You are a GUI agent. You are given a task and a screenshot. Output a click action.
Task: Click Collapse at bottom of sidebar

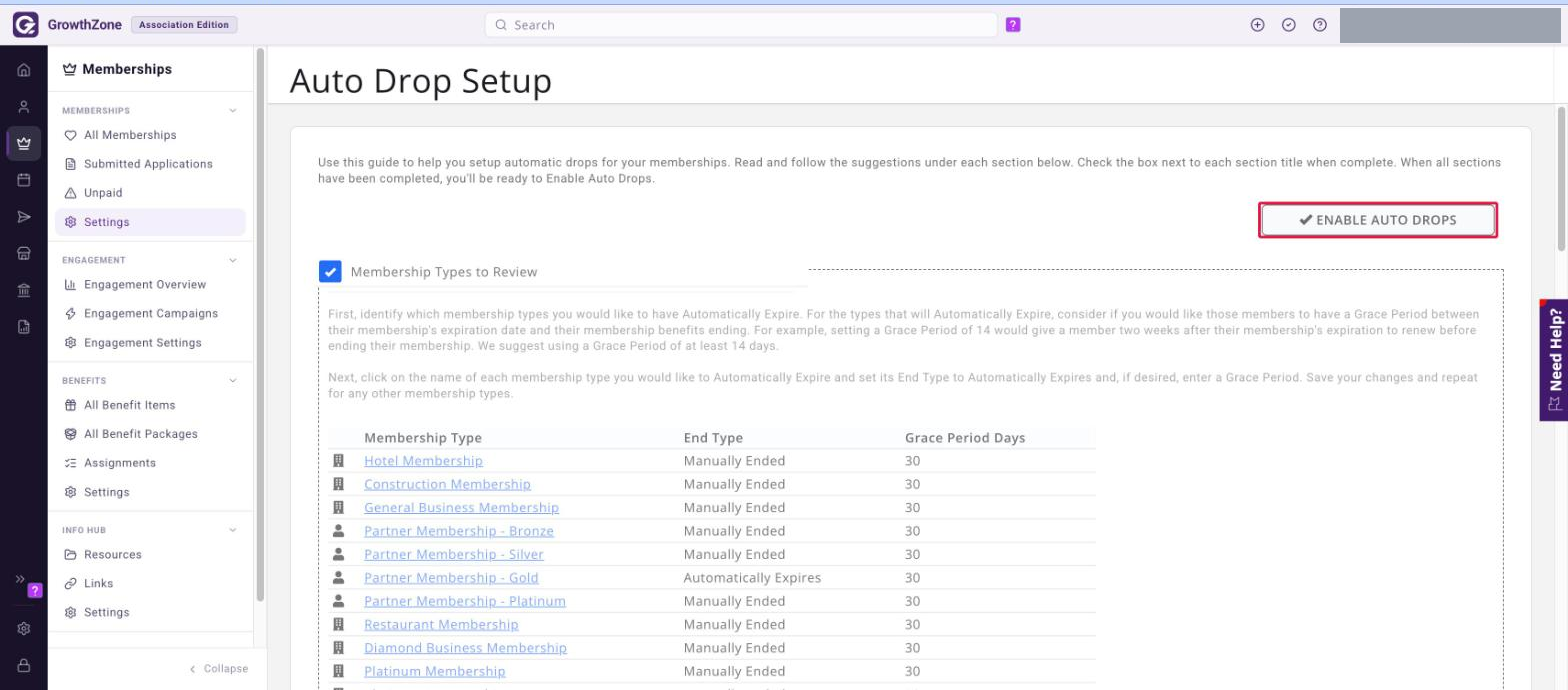tap(218, 669)
